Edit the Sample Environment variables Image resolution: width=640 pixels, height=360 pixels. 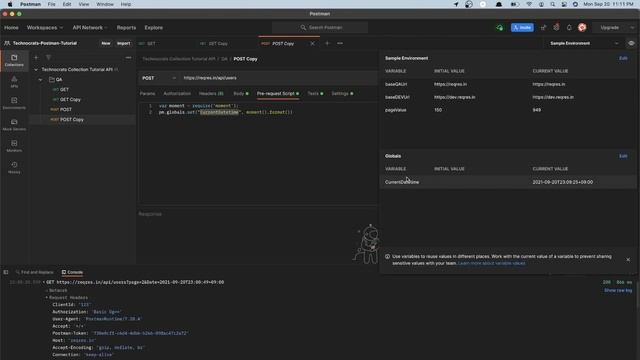(623, 58)
